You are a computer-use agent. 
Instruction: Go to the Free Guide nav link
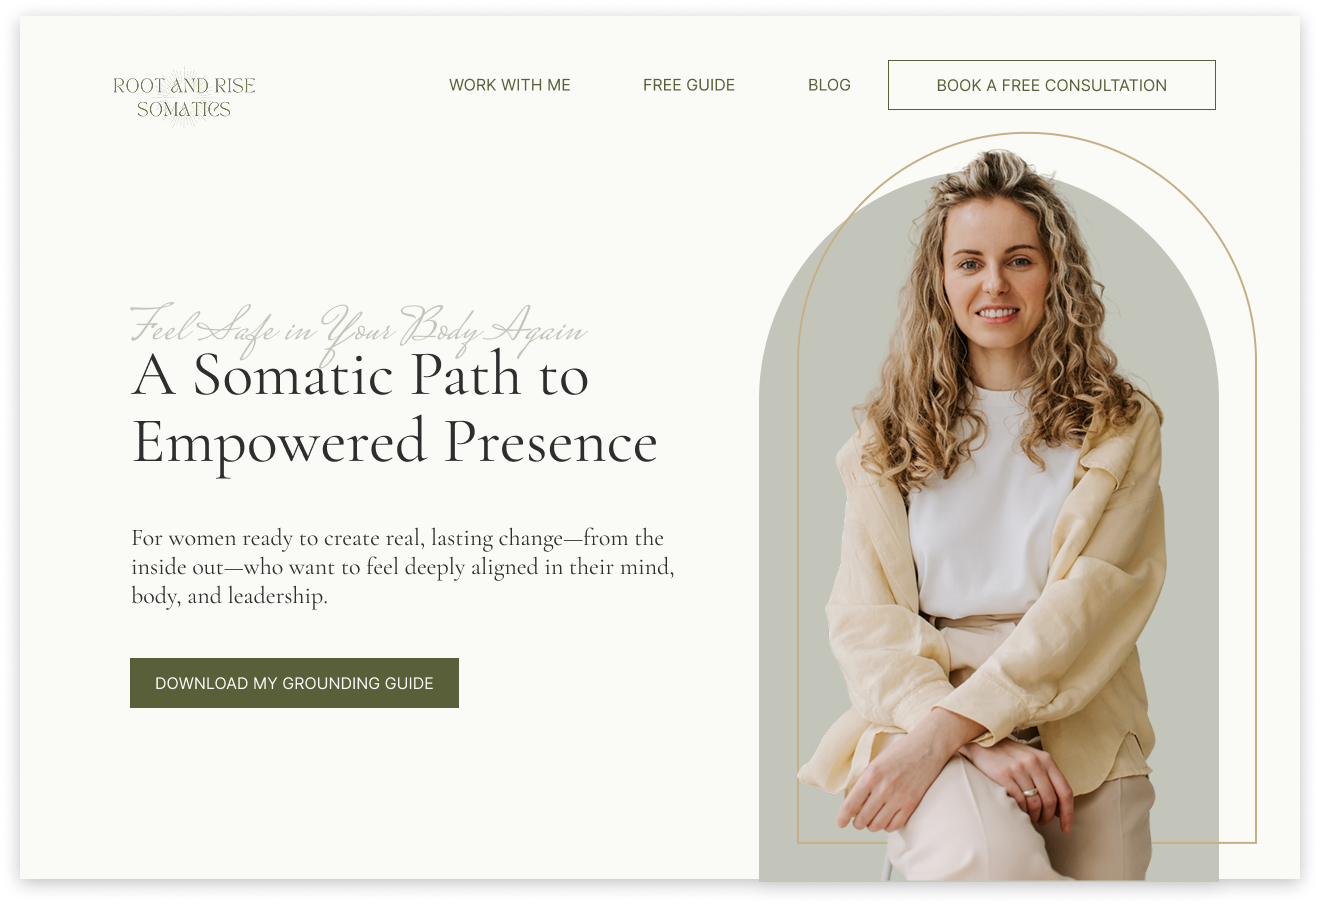[689, 85]
